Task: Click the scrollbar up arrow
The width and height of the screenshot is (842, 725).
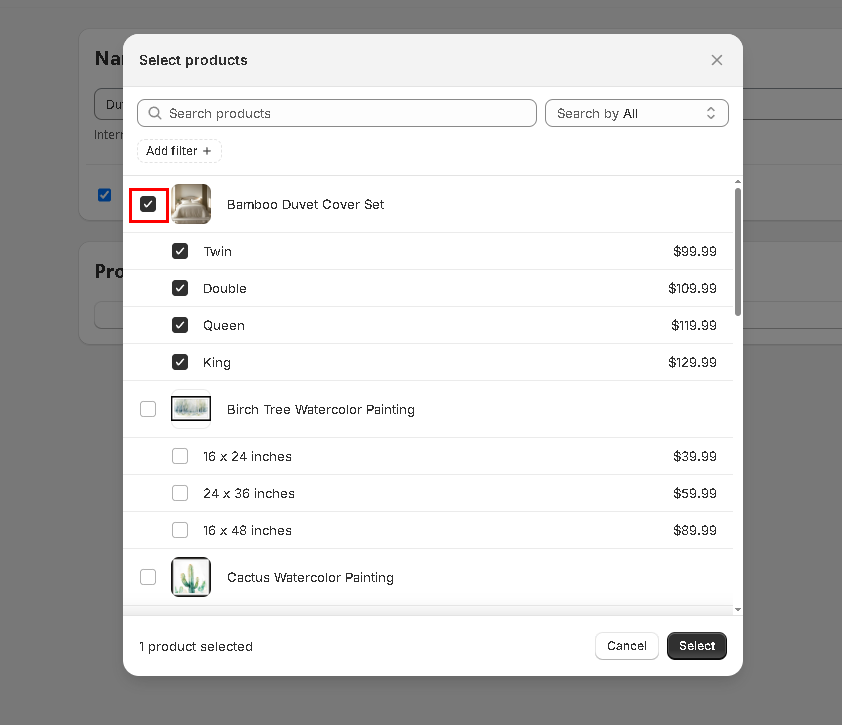Action: [738, 182]
